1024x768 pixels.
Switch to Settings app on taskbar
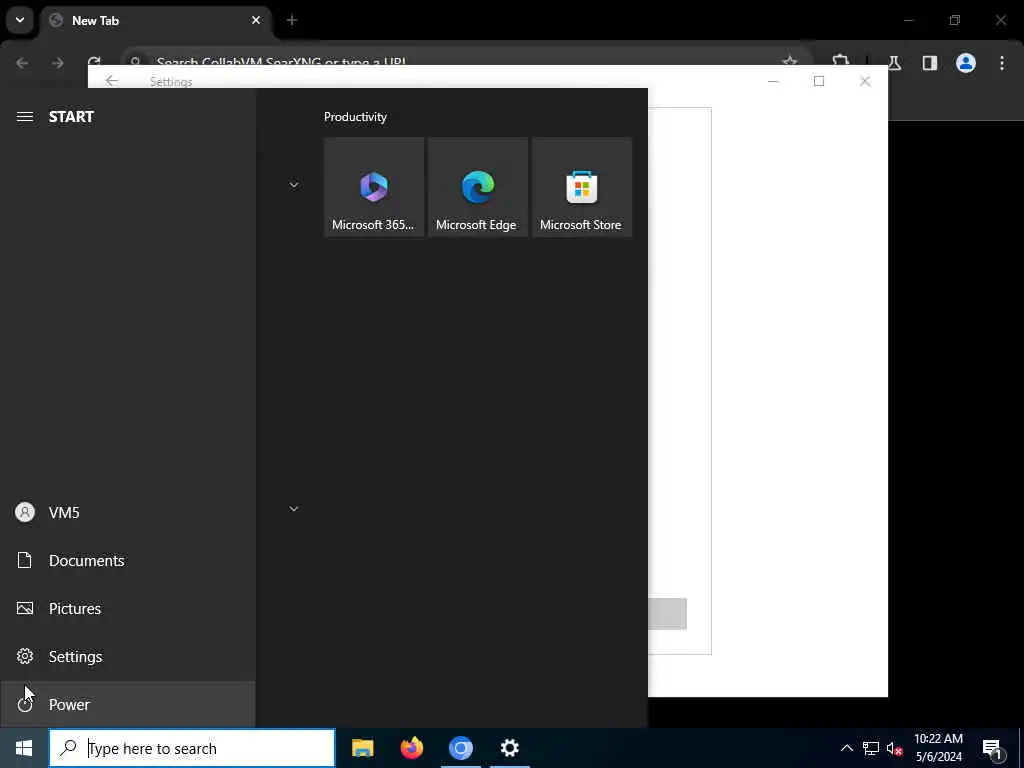tap(509, 748)
